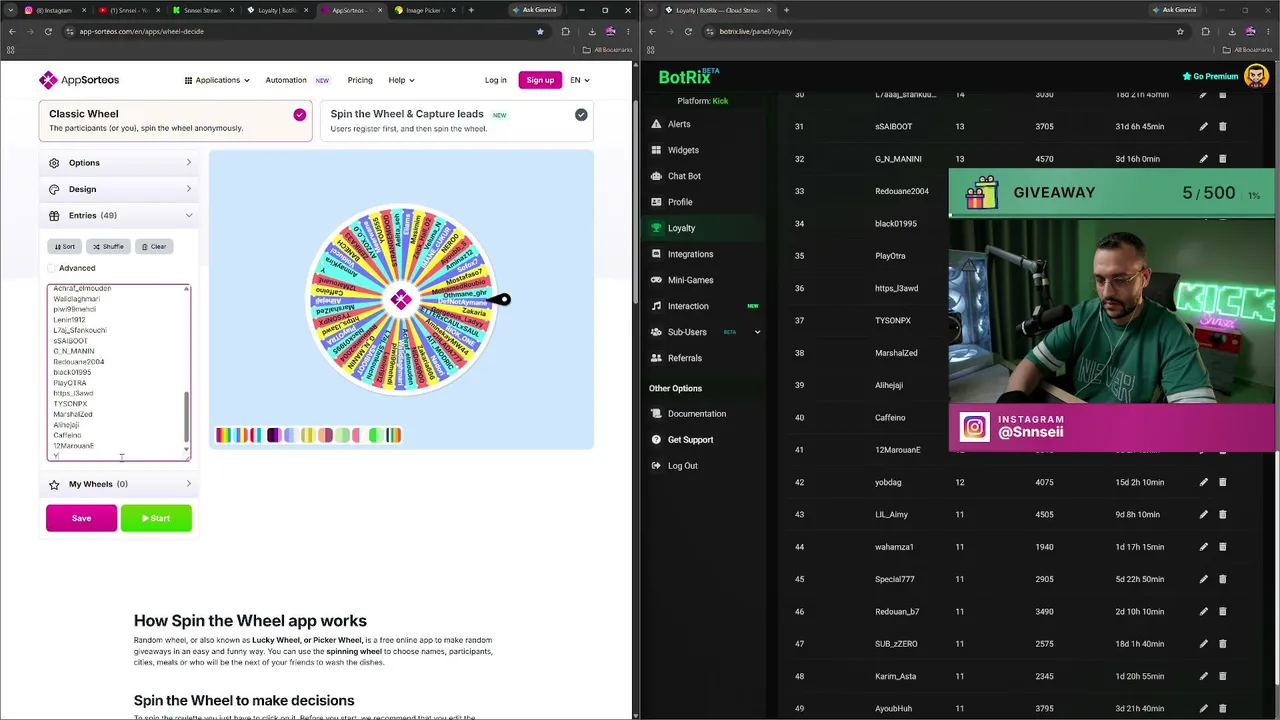Edit the G_N_MANINI loyalty row
Viewport: 1280px width, 720px height.
coord(1203,159)
